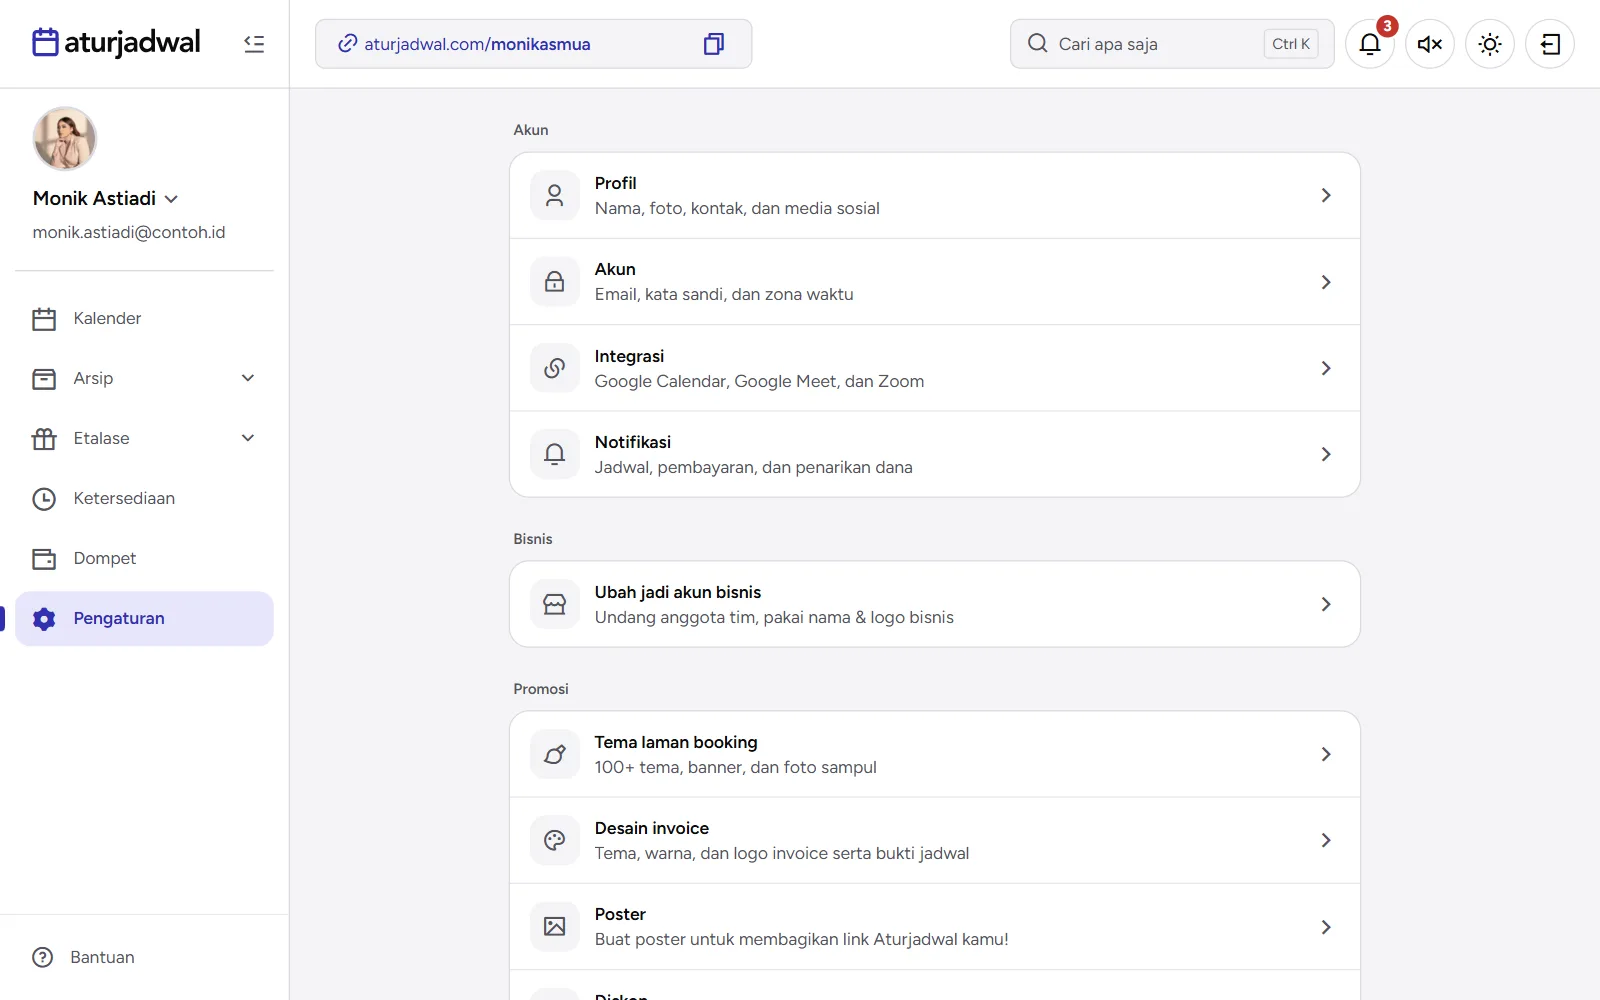
Task: Click 'Undang anggota tim' description text
Action: pyautogui.click(x=774, y=617)
